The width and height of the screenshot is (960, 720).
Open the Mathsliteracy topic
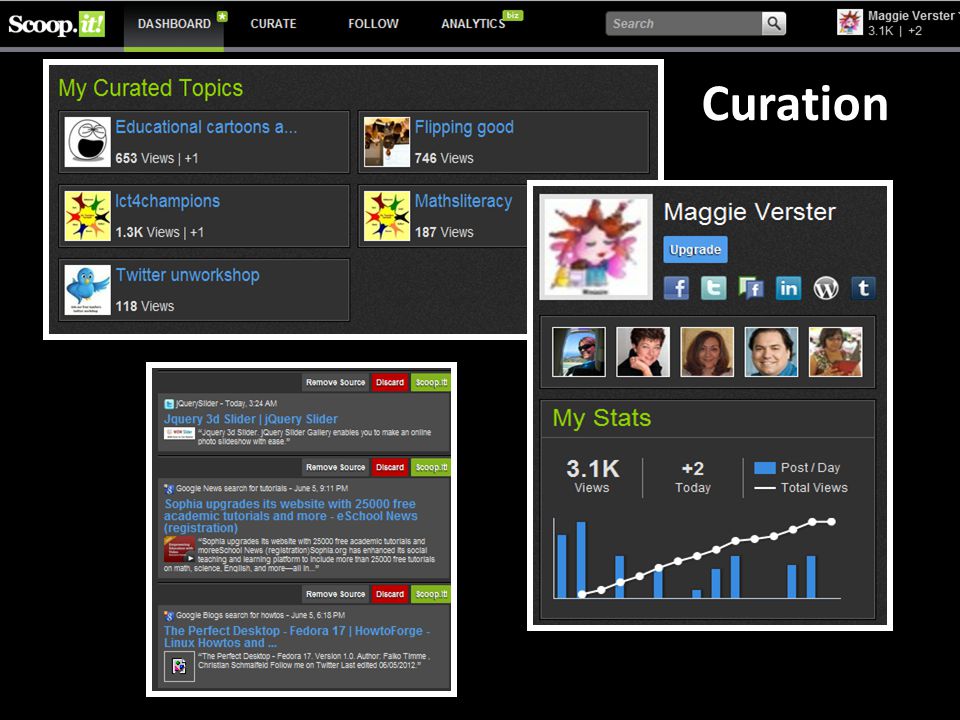[463, 201]
